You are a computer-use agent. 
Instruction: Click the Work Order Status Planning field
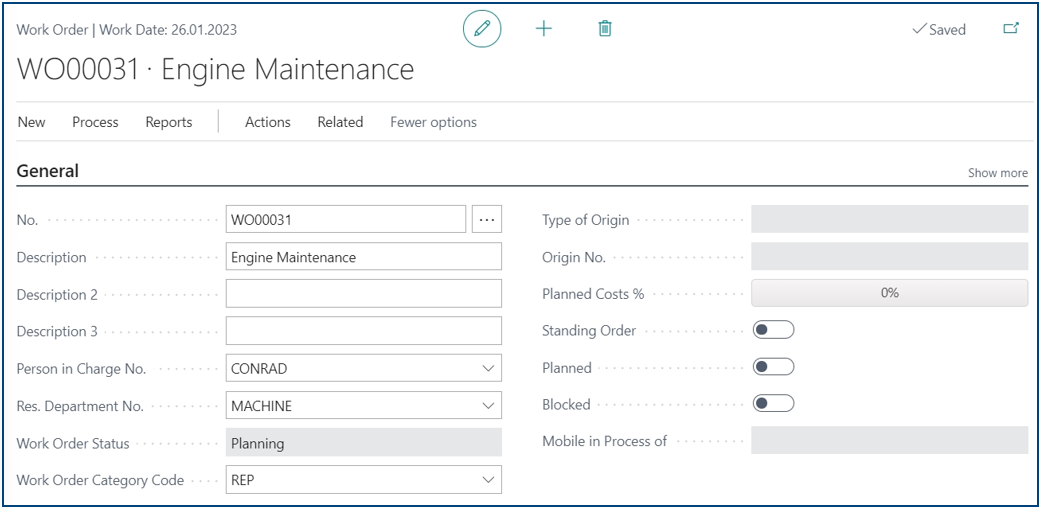pos(364,443)
